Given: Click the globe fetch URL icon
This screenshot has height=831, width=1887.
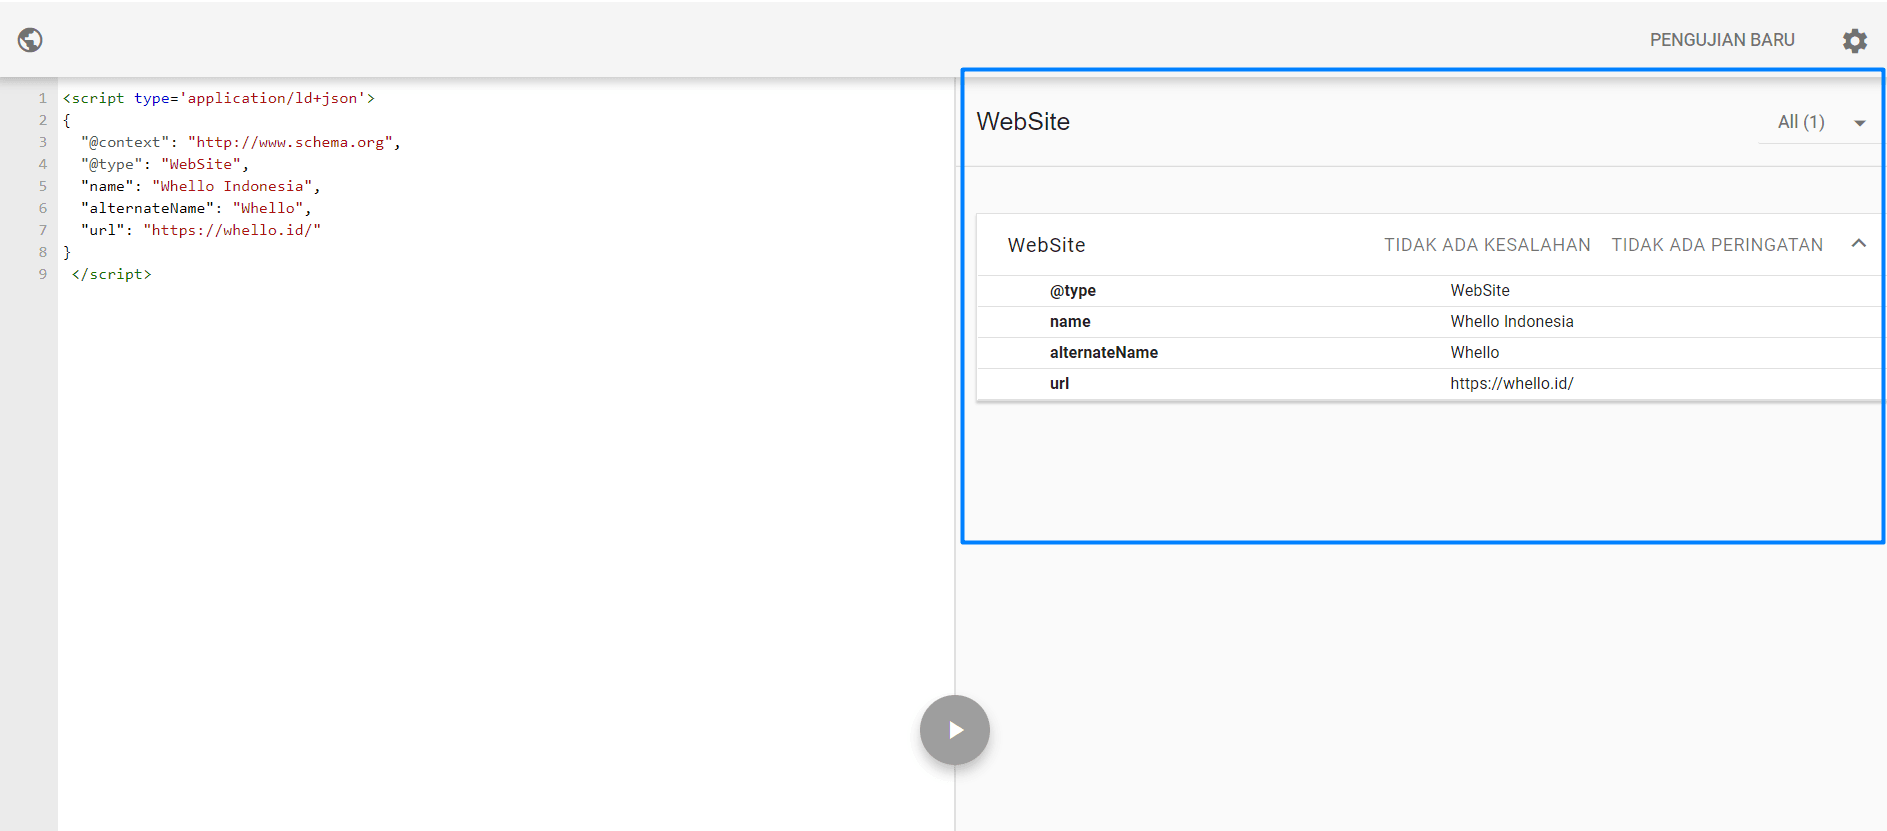Looking at the screenshot, I should coord(30,40).
